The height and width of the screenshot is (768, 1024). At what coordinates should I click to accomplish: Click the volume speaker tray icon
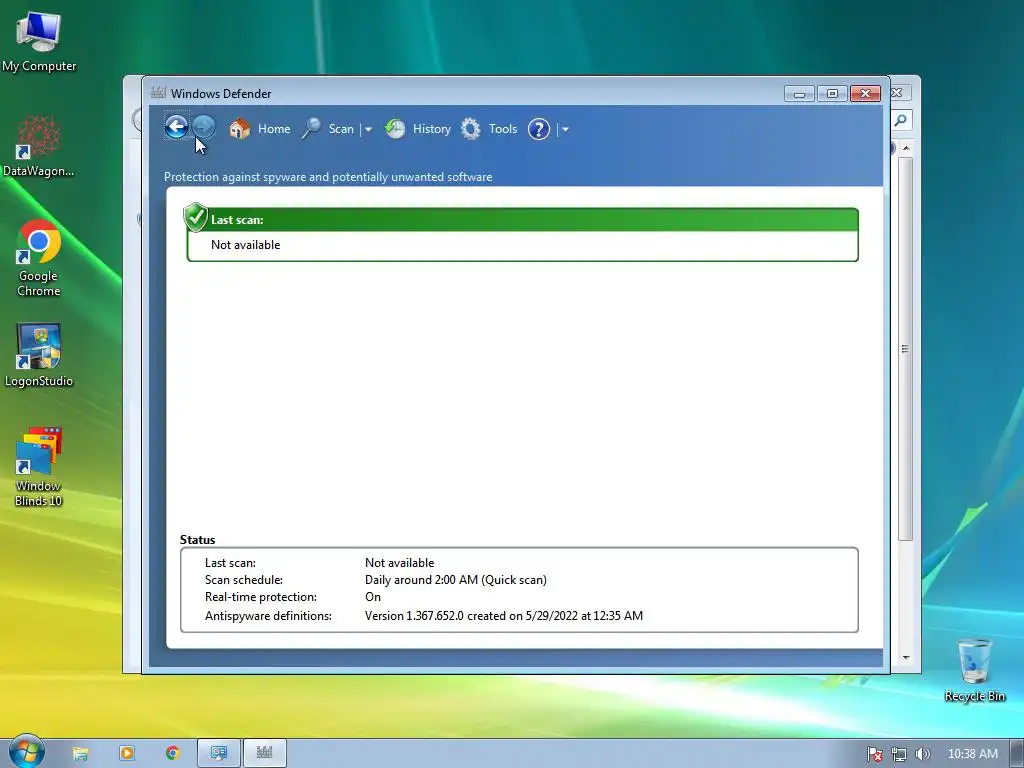[922, 754]
